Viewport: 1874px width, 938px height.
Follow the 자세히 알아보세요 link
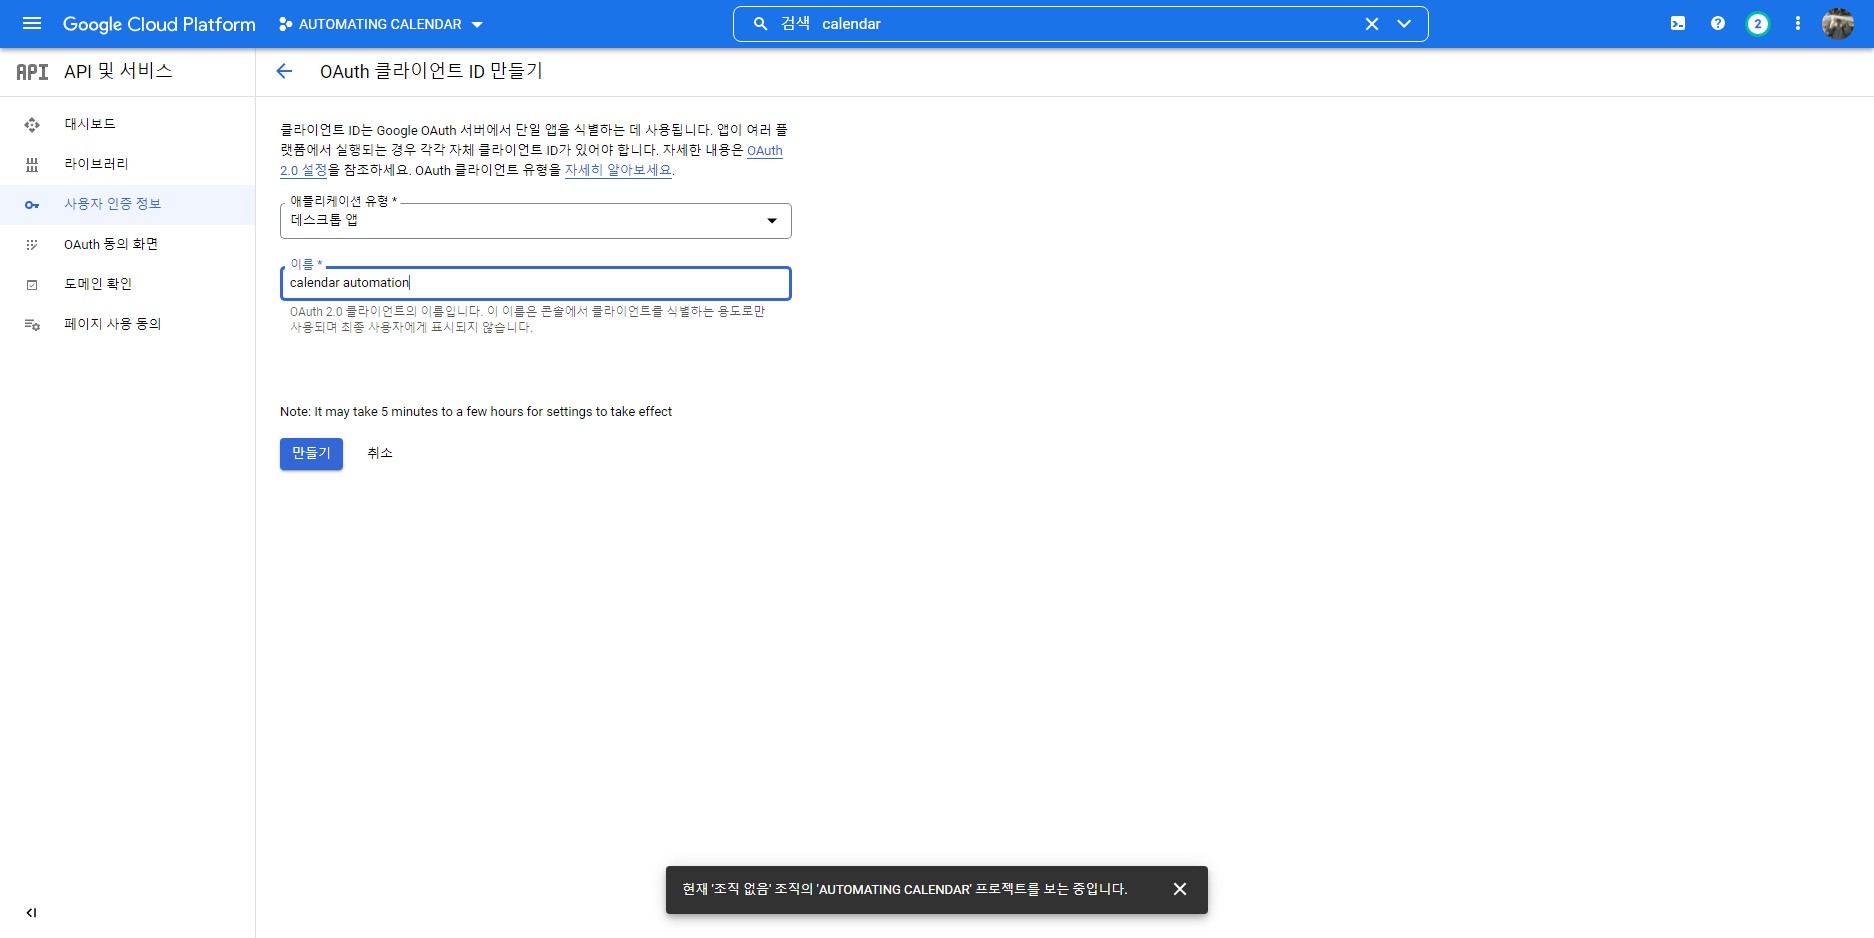pos(618,170)
